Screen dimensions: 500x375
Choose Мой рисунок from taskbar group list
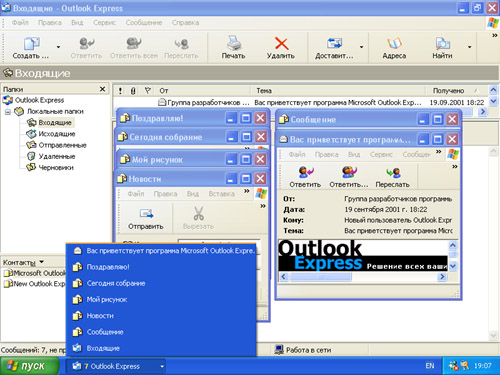point(161,300)
